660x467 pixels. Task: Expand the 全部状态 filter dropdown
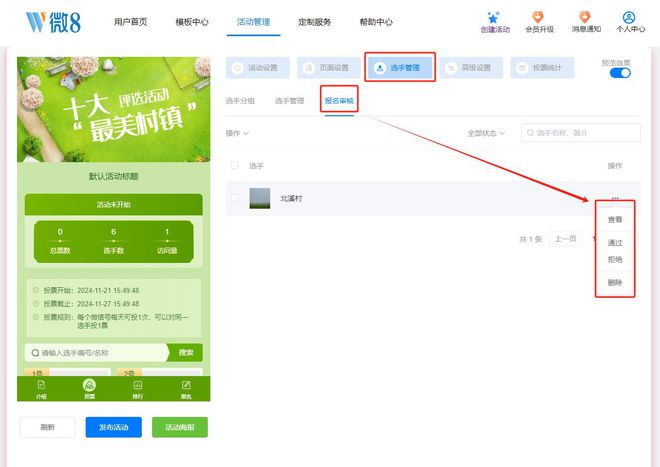tap(486, 133)
